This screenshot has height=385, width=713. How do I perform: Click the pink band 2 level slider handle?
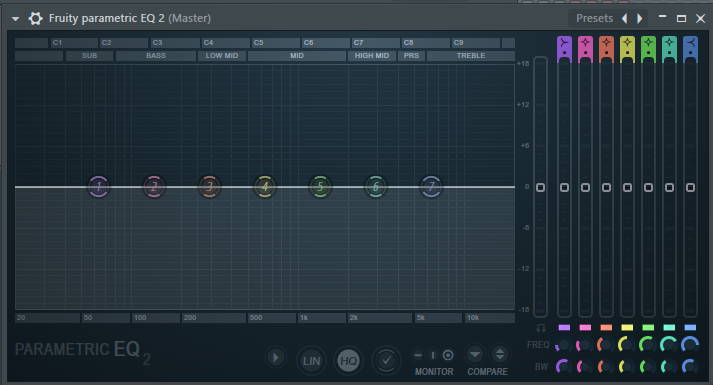585,187
